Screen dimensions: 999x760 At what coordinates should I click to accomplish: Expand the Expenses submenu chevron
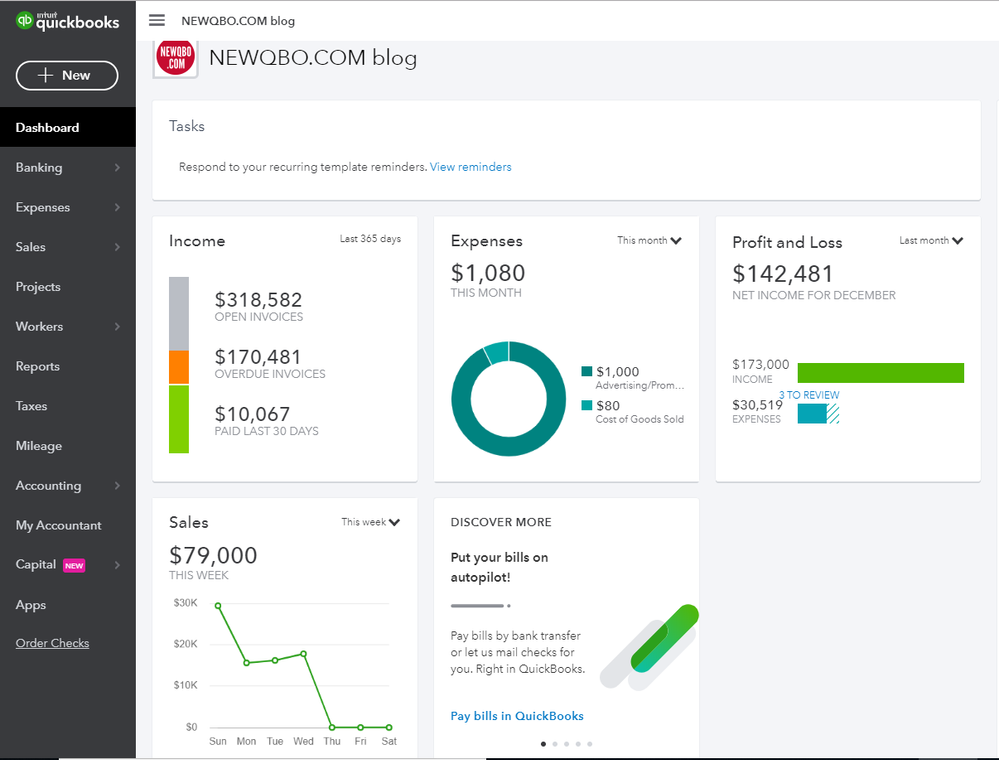pyautogui.click(x=117, y=208)
